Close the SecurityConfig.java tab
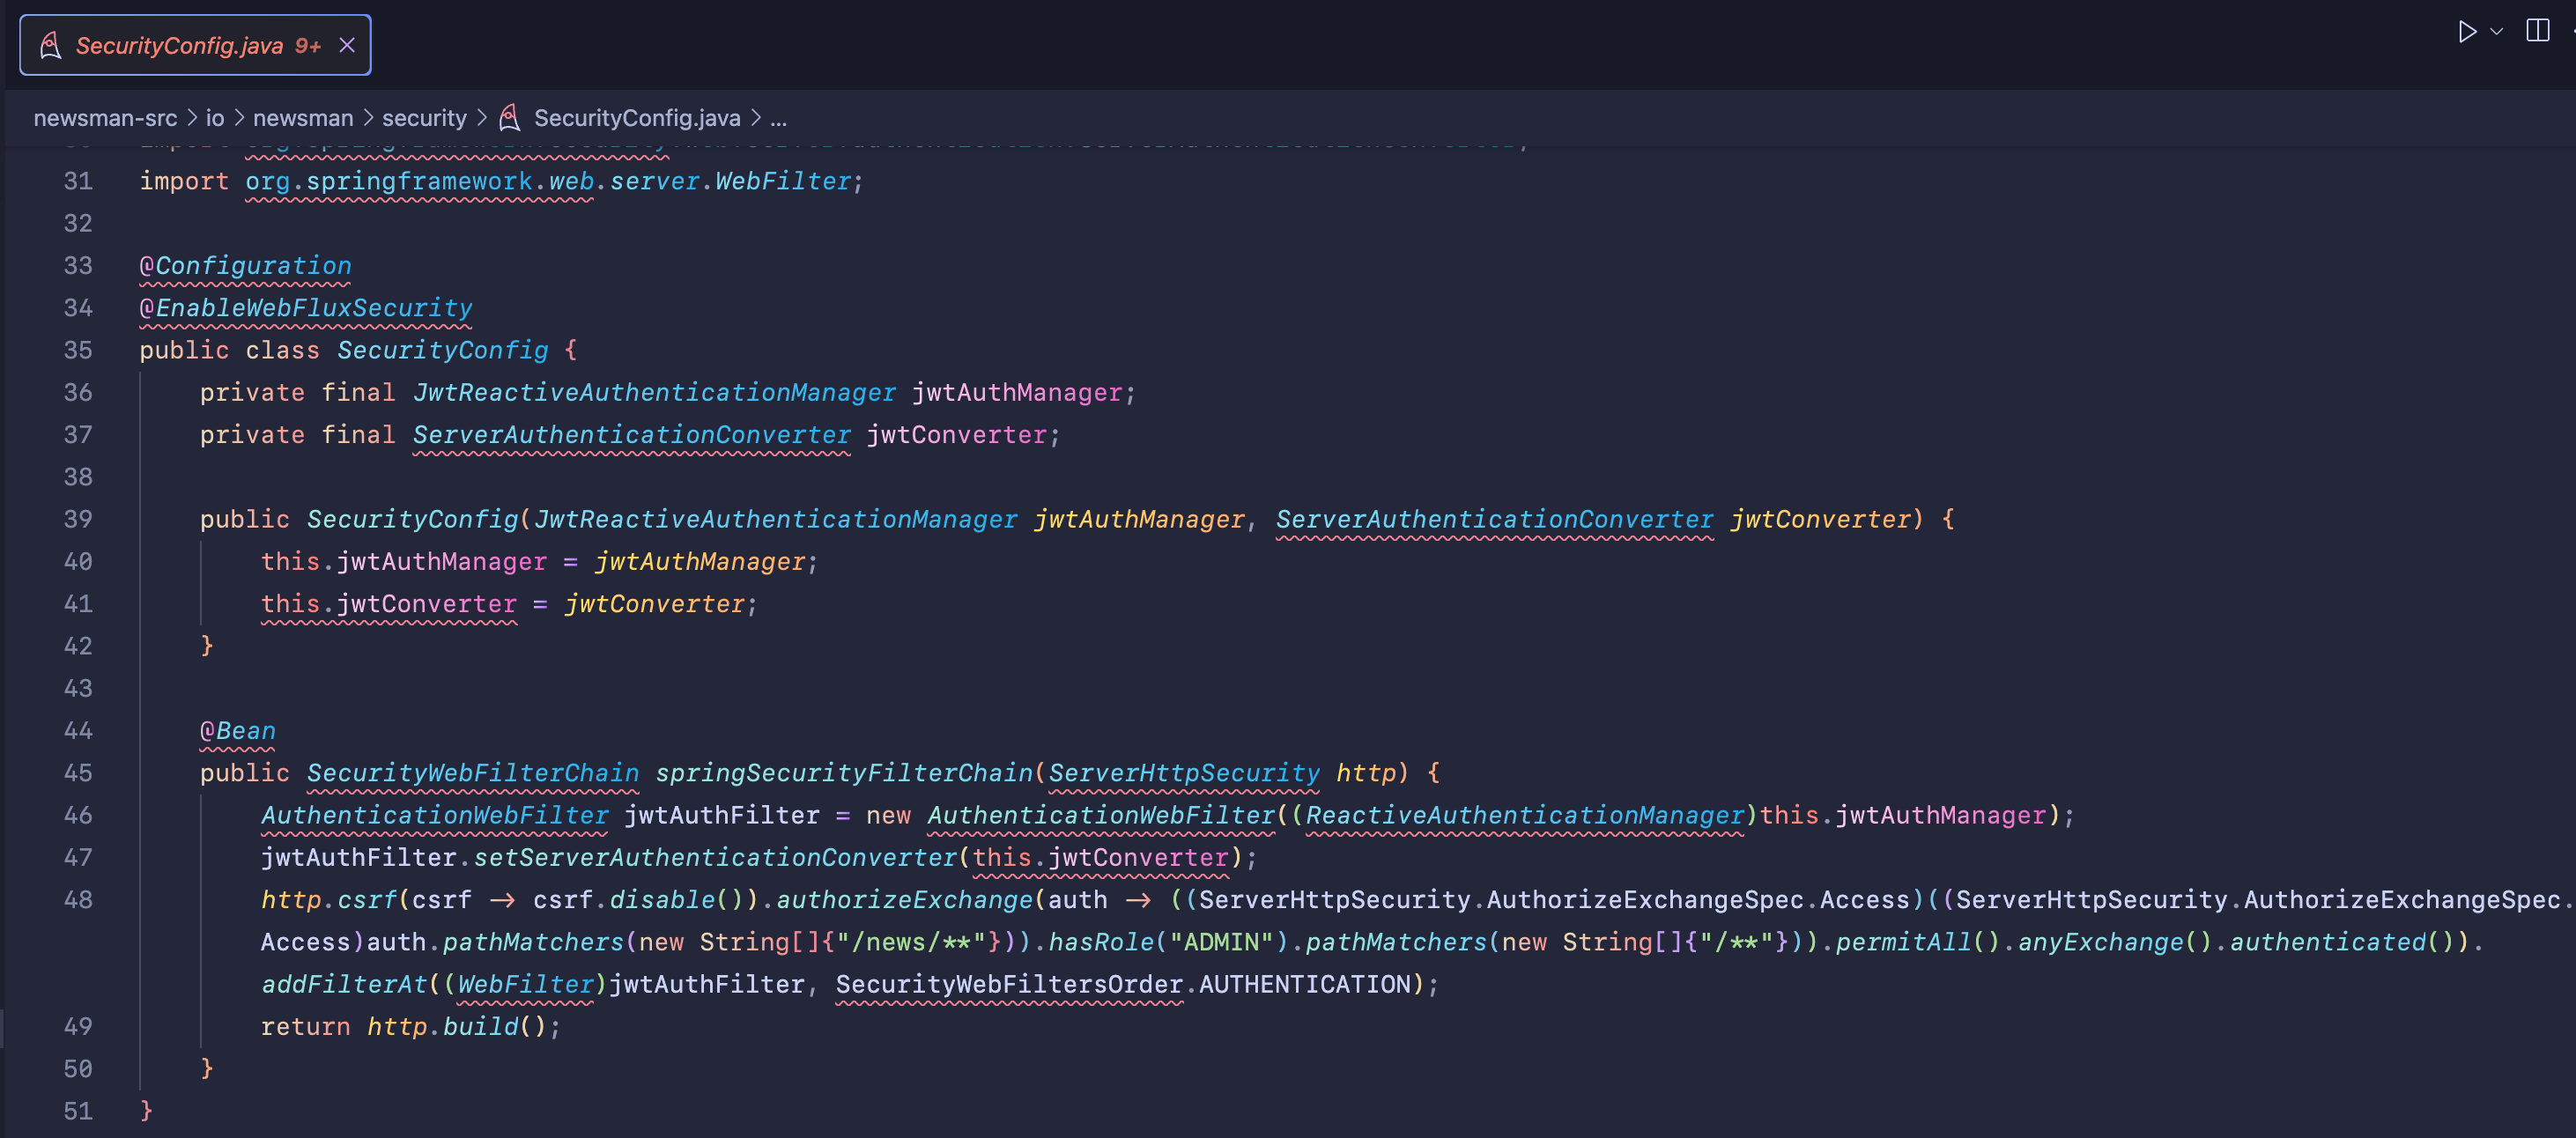The height and width of the screenshot is (1138, 2576). pos(347,45)
